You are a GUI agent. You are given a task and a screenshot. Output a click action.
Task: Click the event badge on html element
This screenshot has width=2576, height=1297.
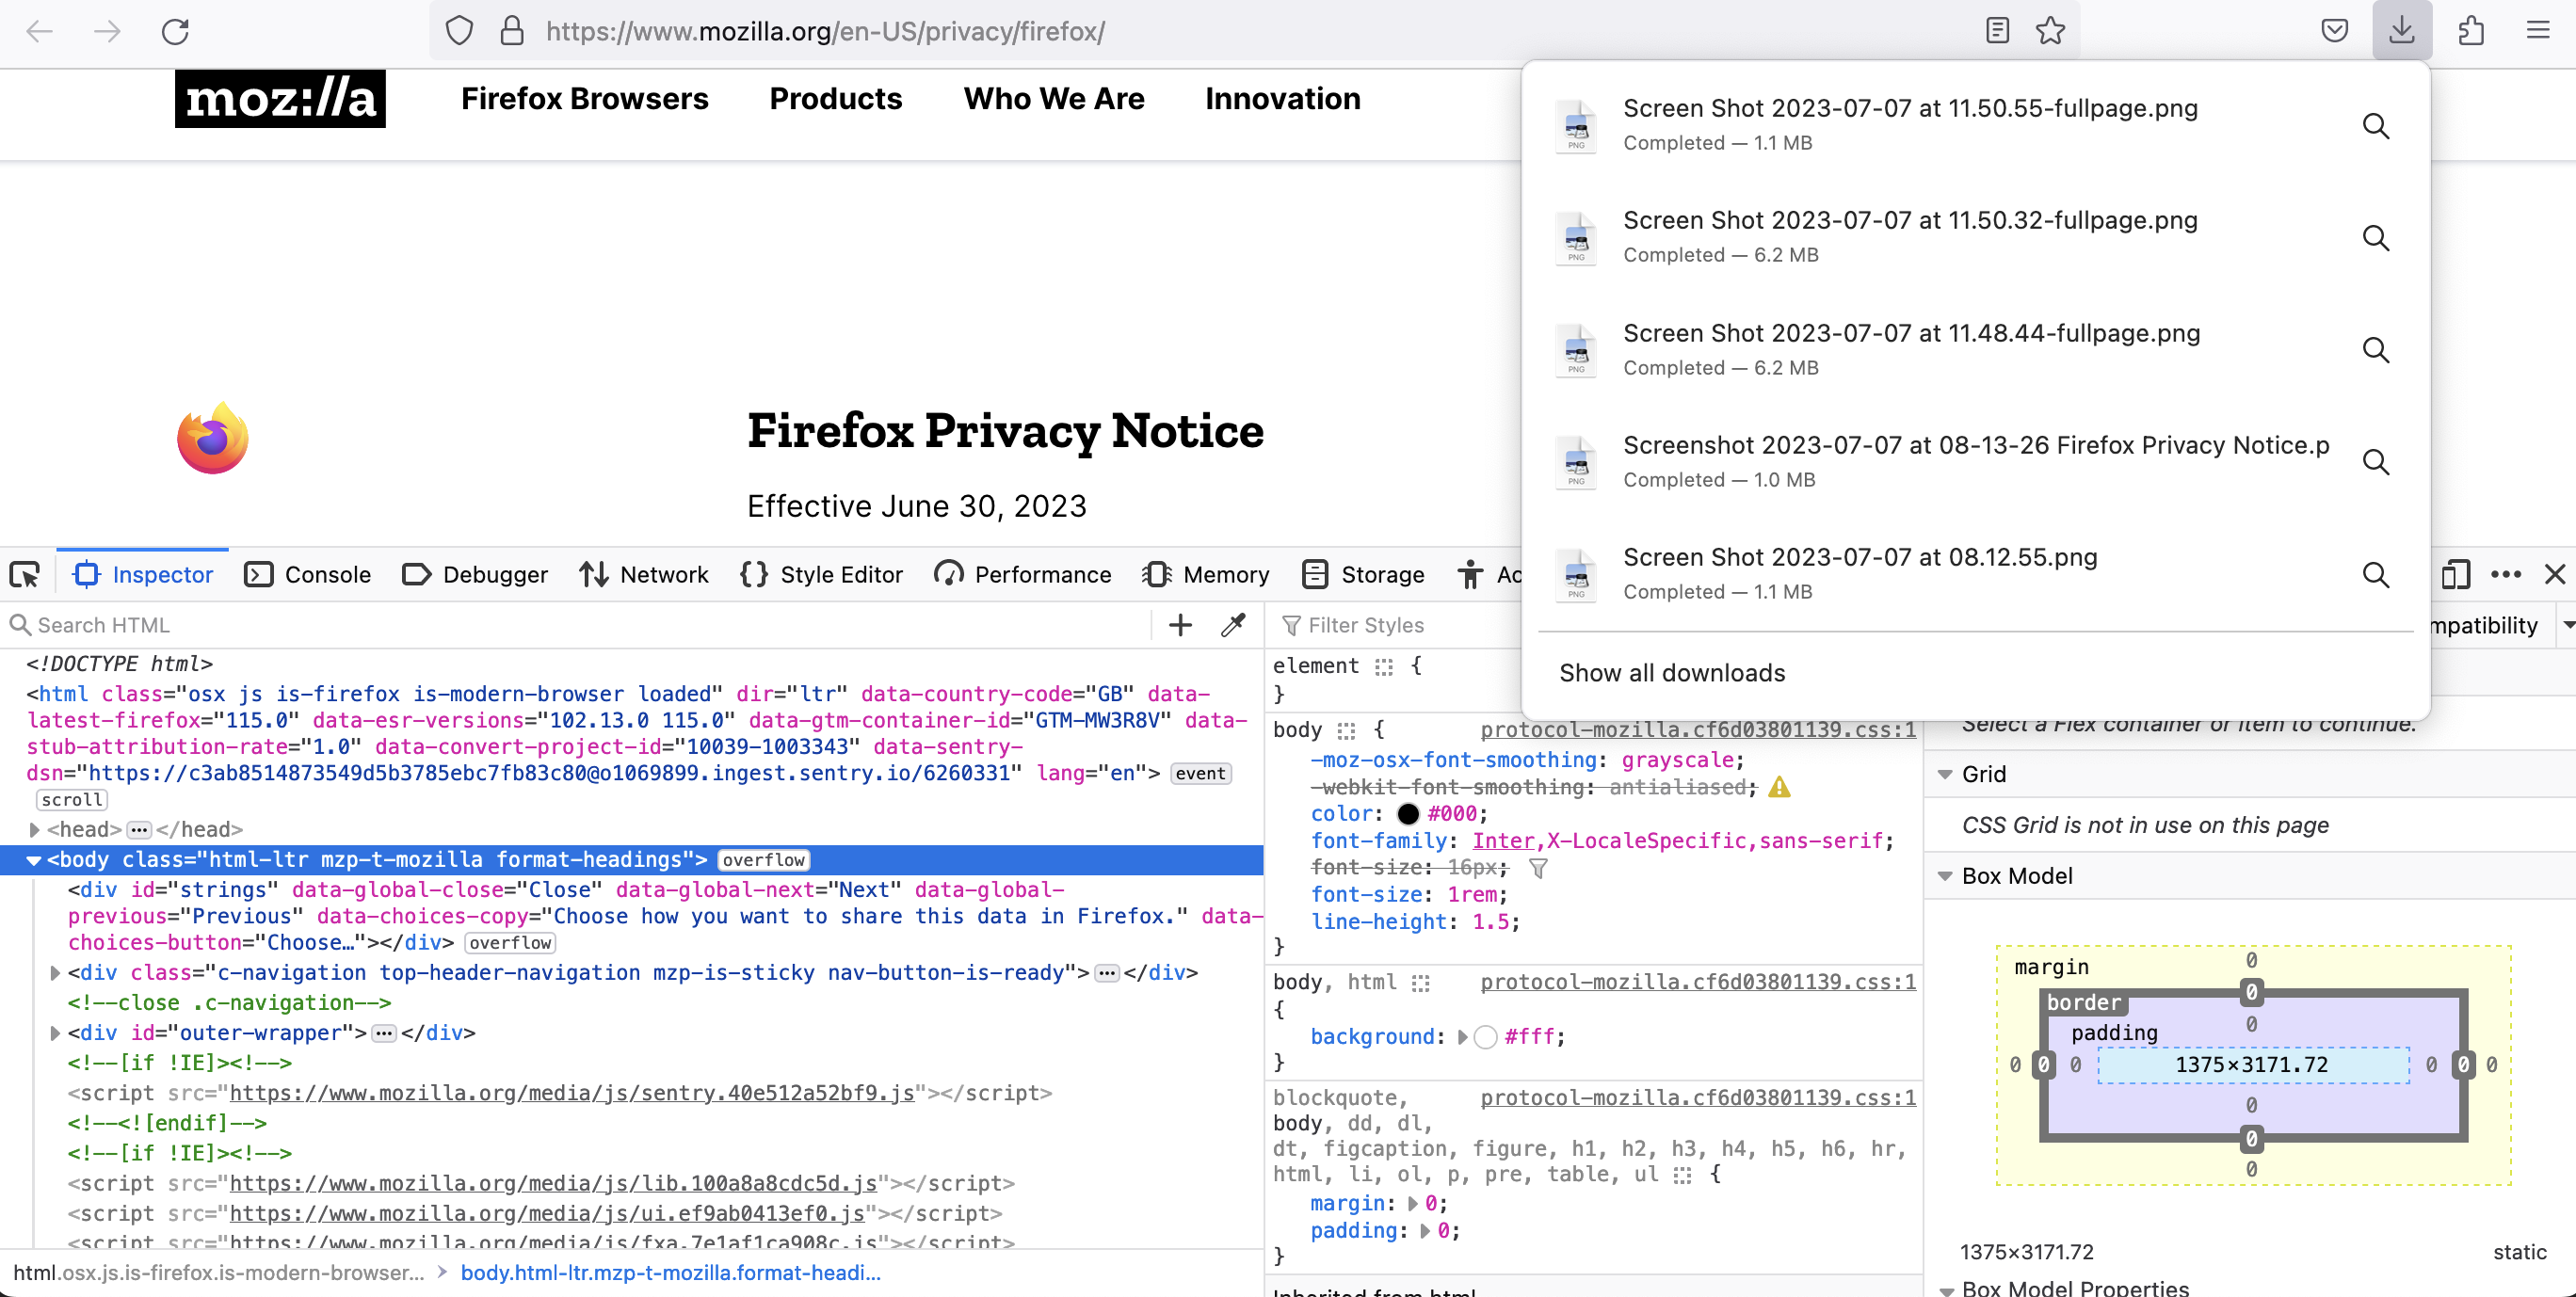coord(1200,773)
